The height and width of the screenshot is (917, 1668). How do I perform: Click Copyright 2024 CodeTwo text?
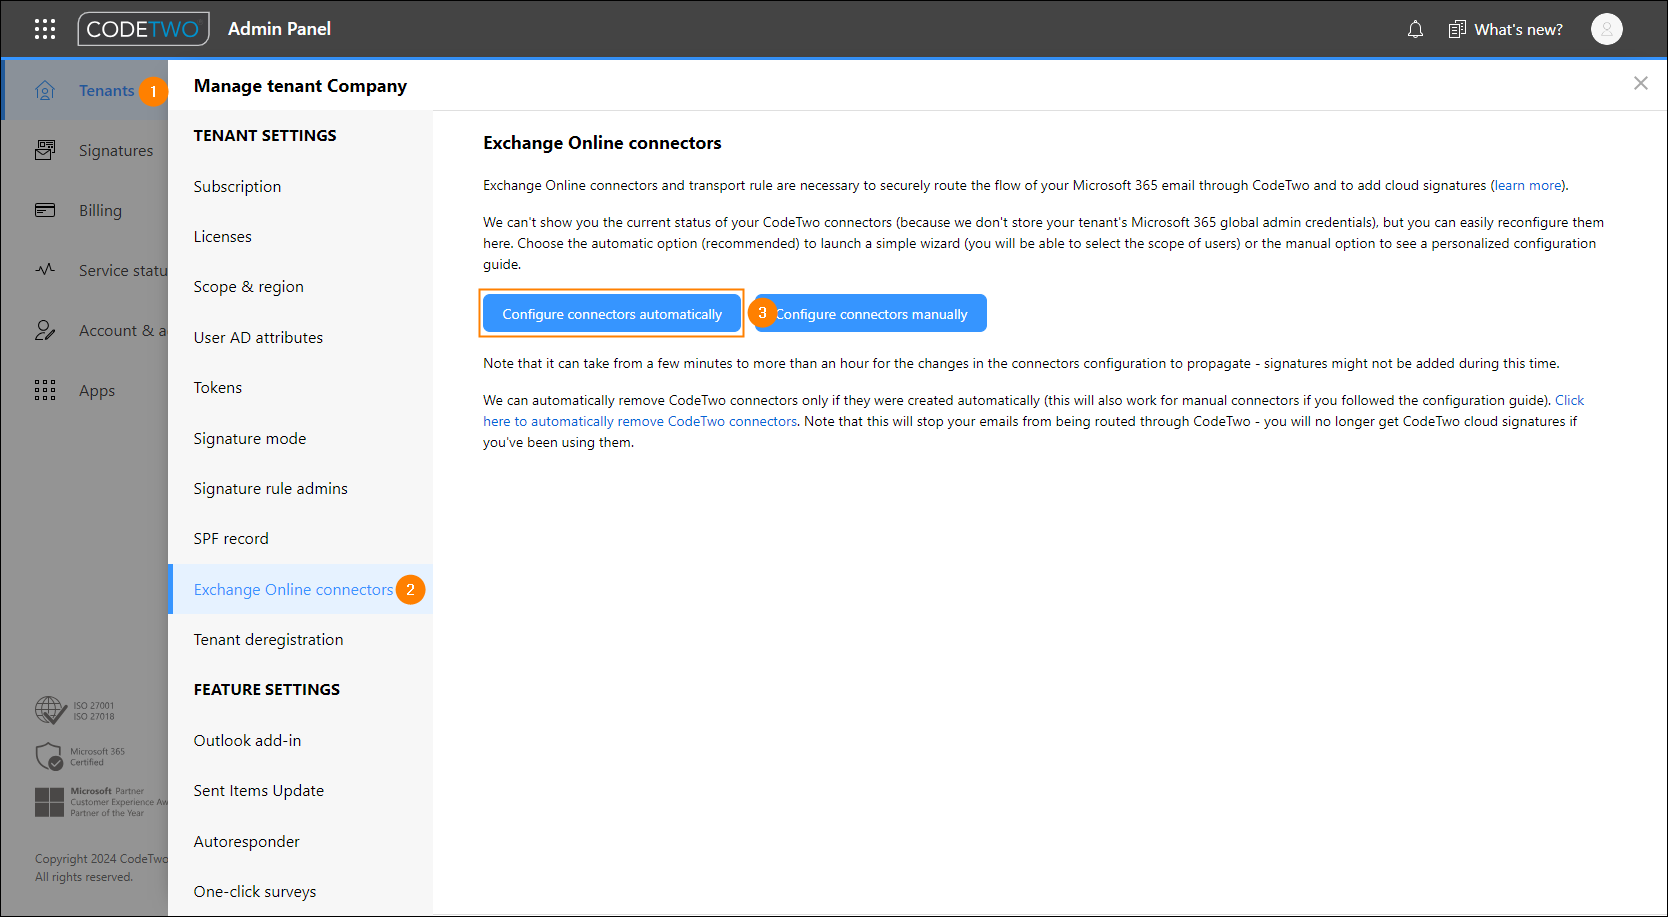[x=101, y=859]
